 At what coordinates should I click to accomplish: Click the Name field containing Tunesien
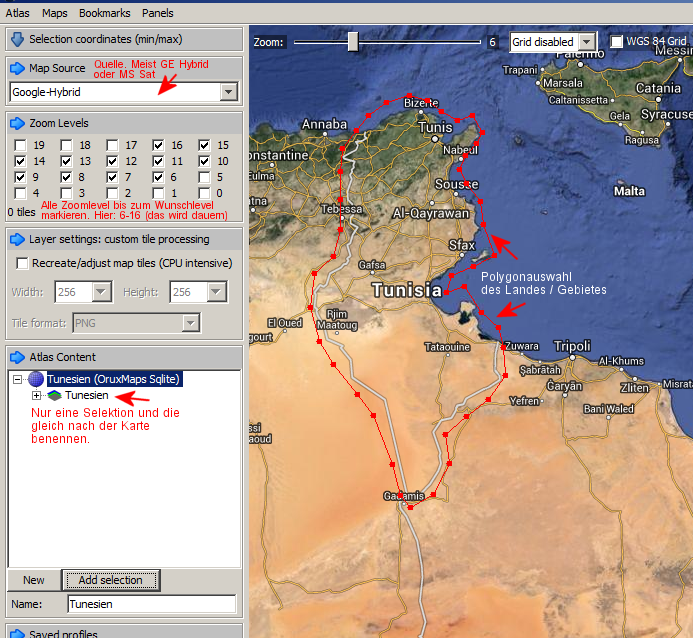[x=151, y=604]
